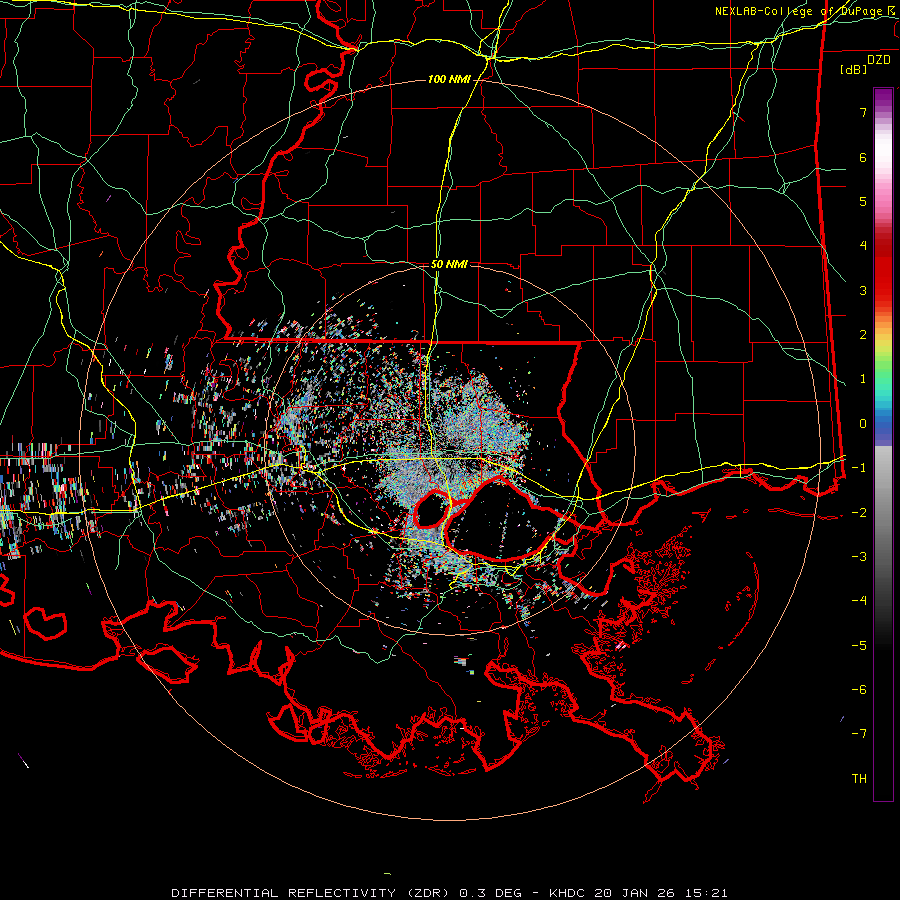Click the 50 NMI range ring label
This screenshot has height=900, width=900.
(x=449, y=264)
